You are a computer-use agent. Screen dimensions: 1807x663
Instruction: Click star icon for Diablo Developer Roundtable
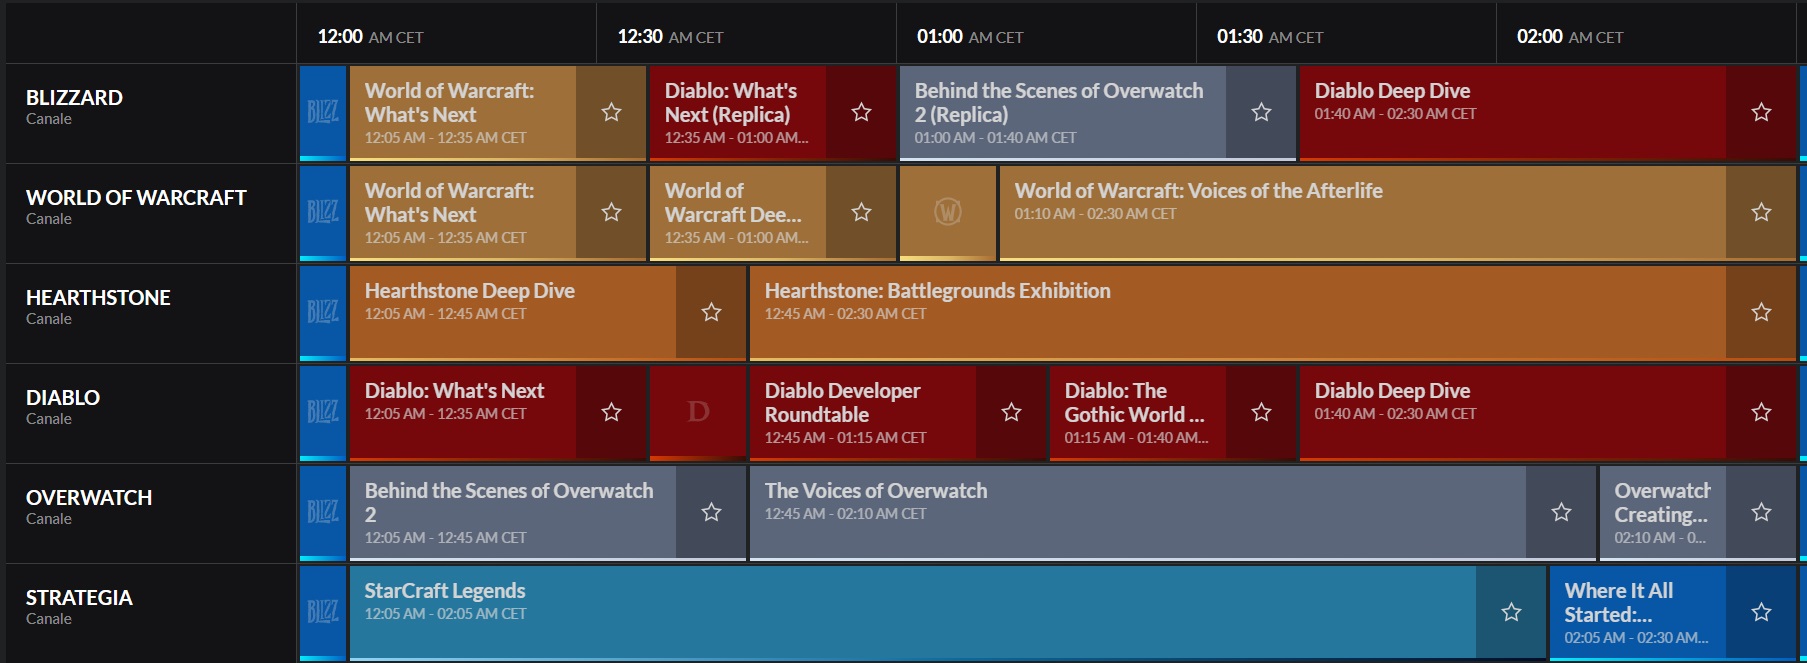click(x=1011, y=413)
